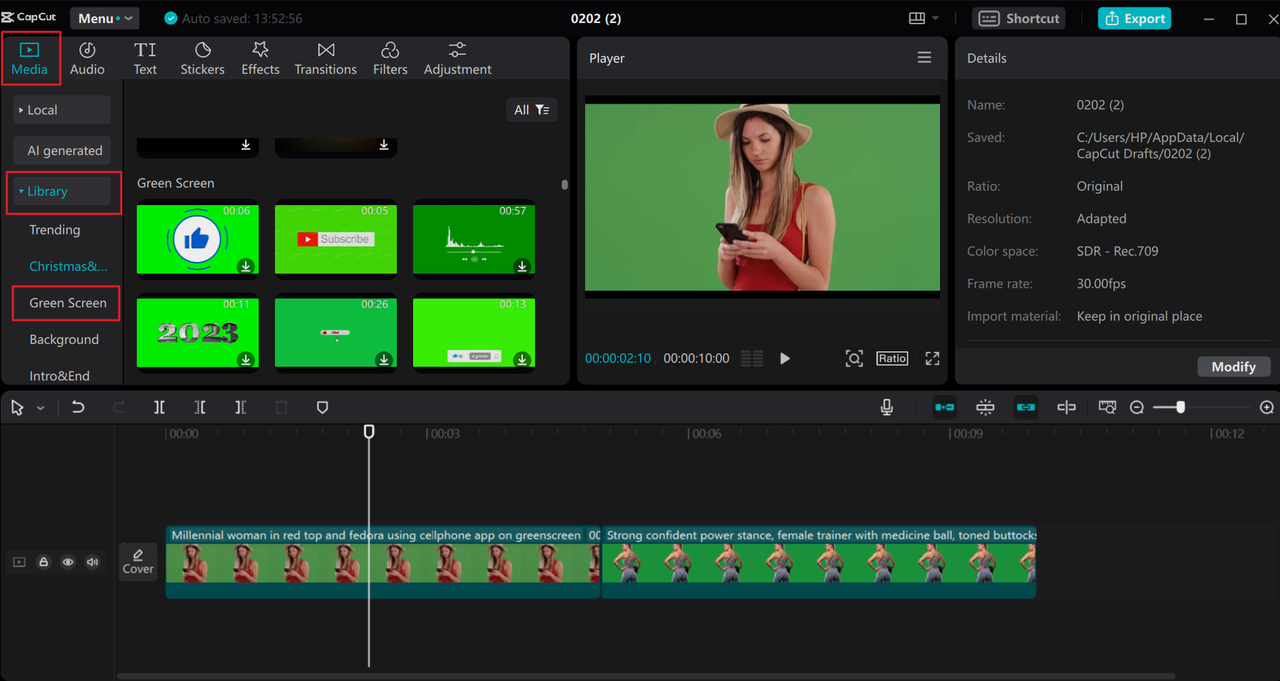The width and height of the screenshot is (1280, 681).
Task: Click the microphone record voiceover icon
Action: (x=886, y=407)
